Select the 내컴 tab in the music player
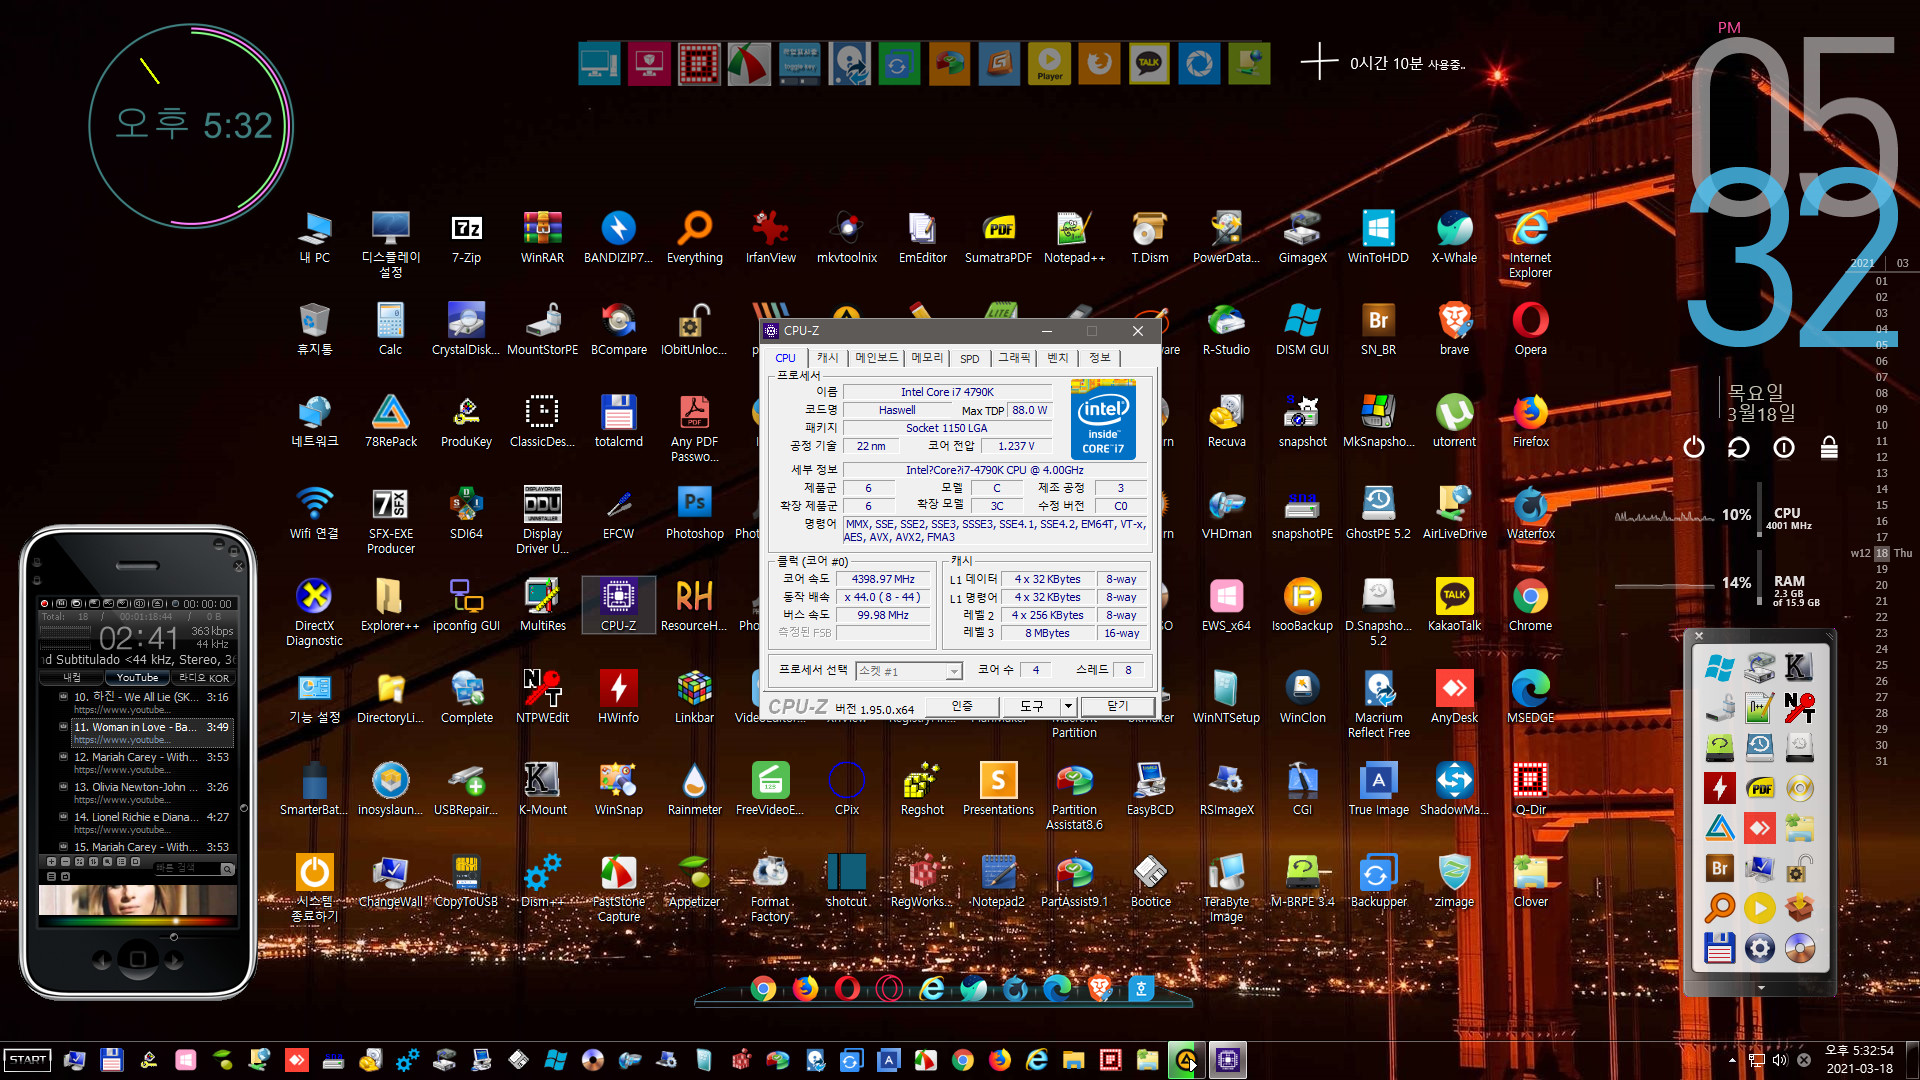Screen dimensions: 1920x1080 72,678
